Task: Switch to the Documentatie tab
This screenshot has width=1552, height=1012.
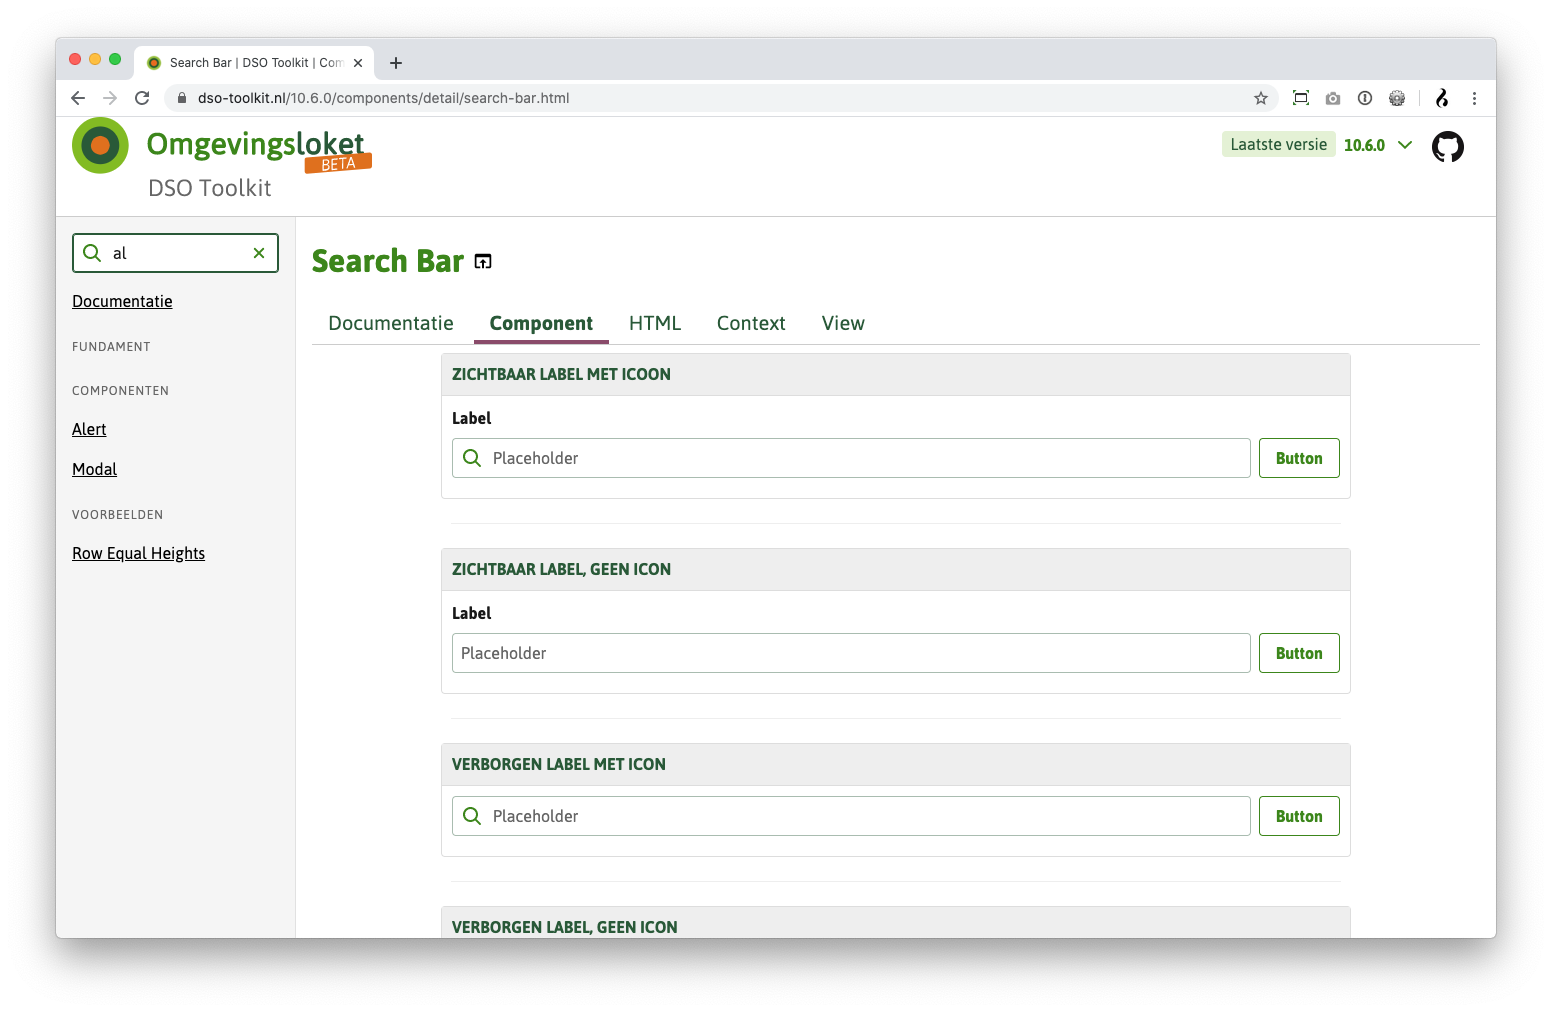Action: coord(391,323)
